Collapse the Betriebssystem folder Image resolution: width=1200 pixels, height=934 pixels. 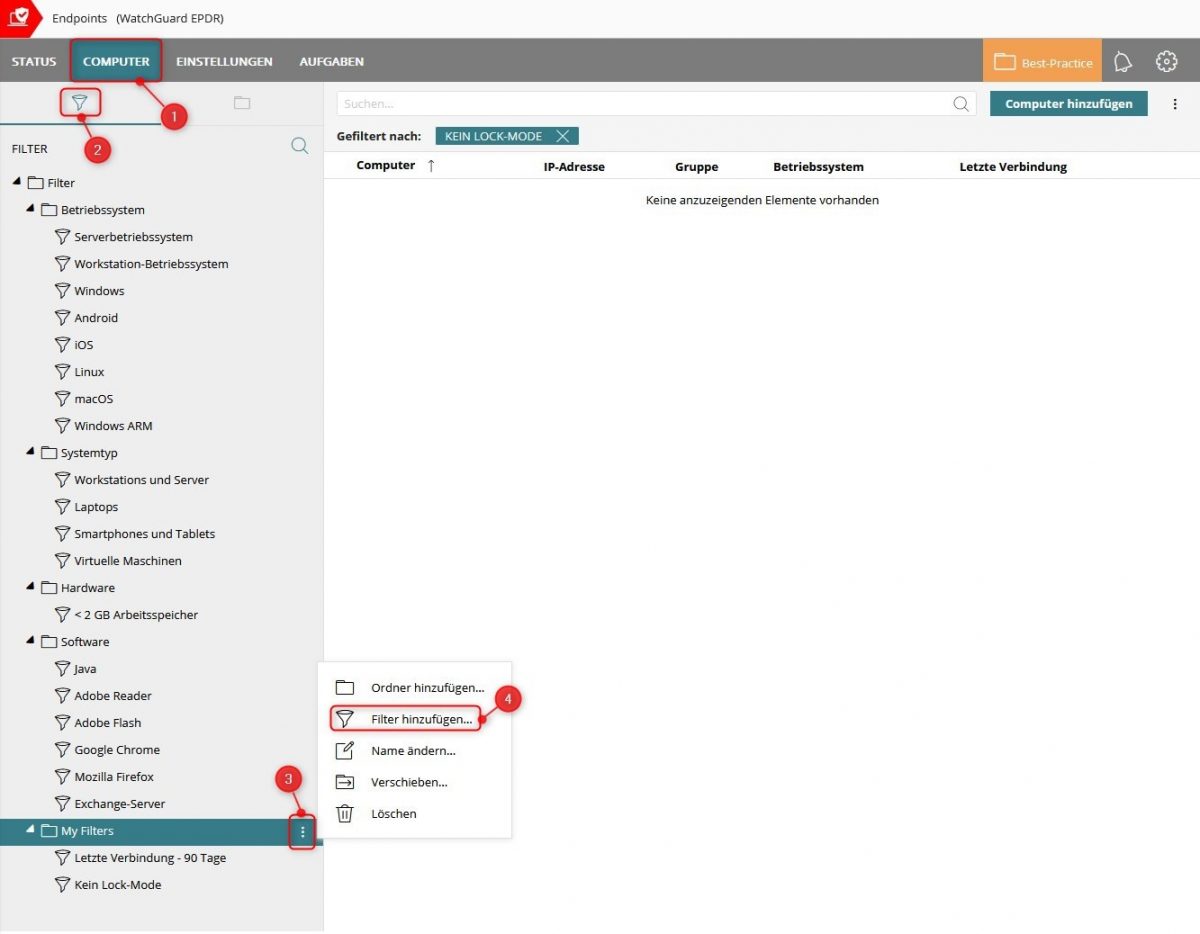[x=32, y=209]
